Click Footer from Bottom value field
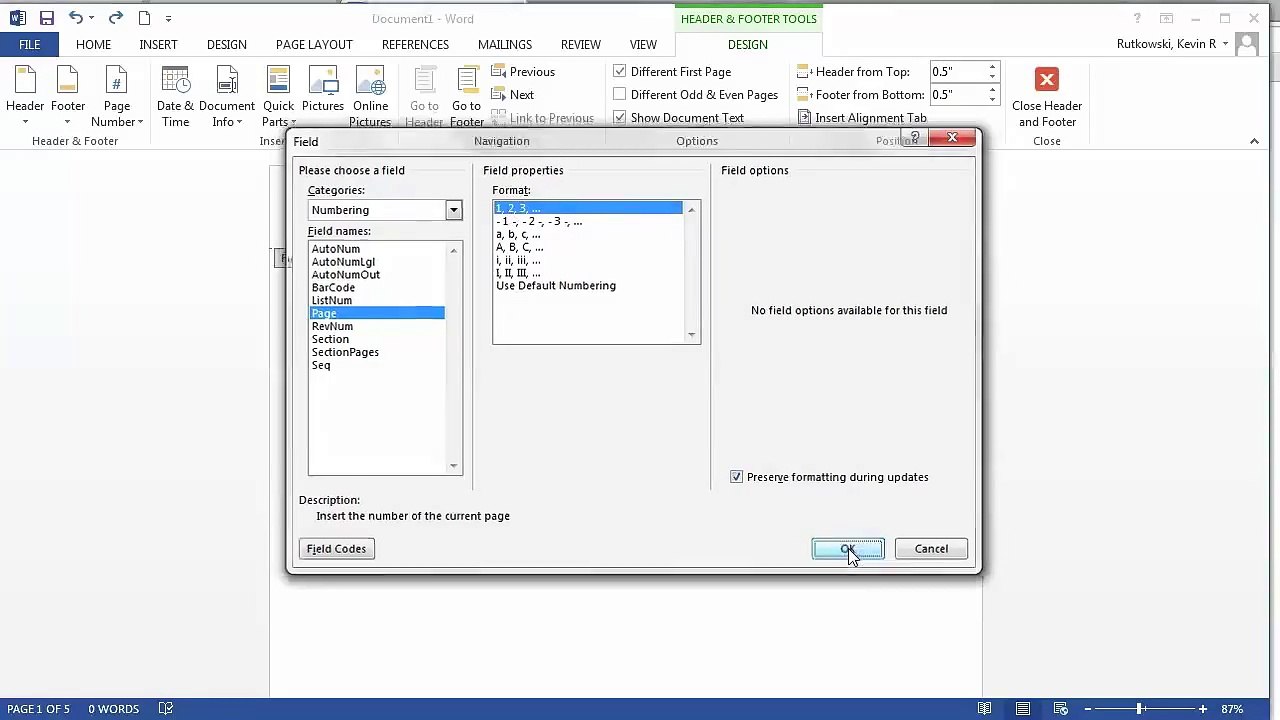The image size is (1280, 720). click(958, 95)
